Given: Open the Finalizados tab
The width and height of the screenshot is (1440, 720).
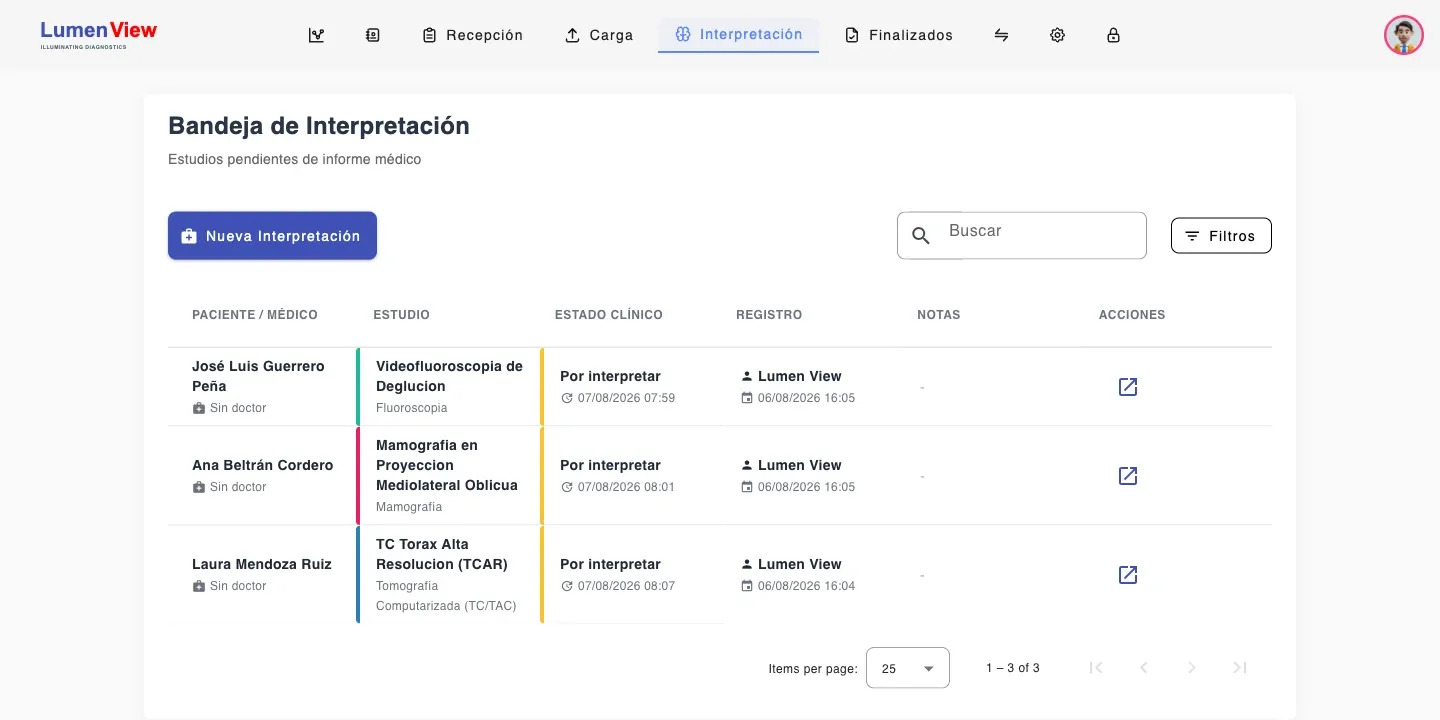Looking at the screenshot, I should [x=899, y=35].
